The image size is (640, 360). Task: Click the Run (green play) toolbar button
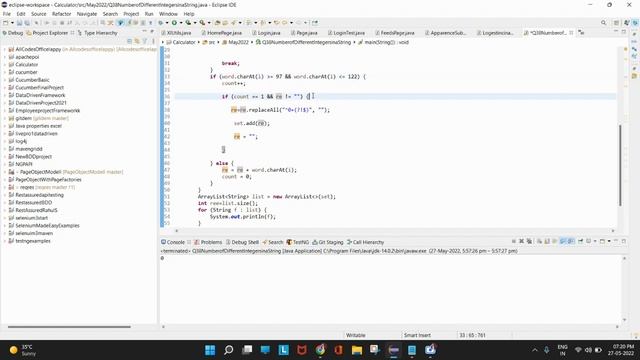point(174,23)
